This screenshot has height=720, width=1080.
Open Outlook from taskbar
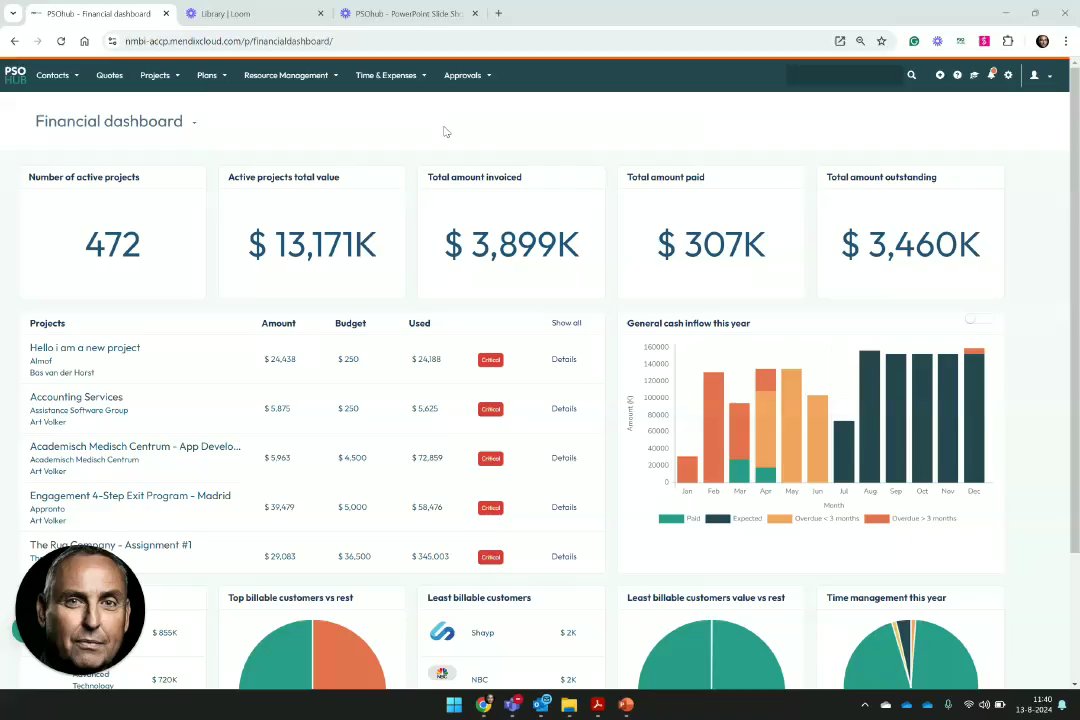tap(541, 704)
